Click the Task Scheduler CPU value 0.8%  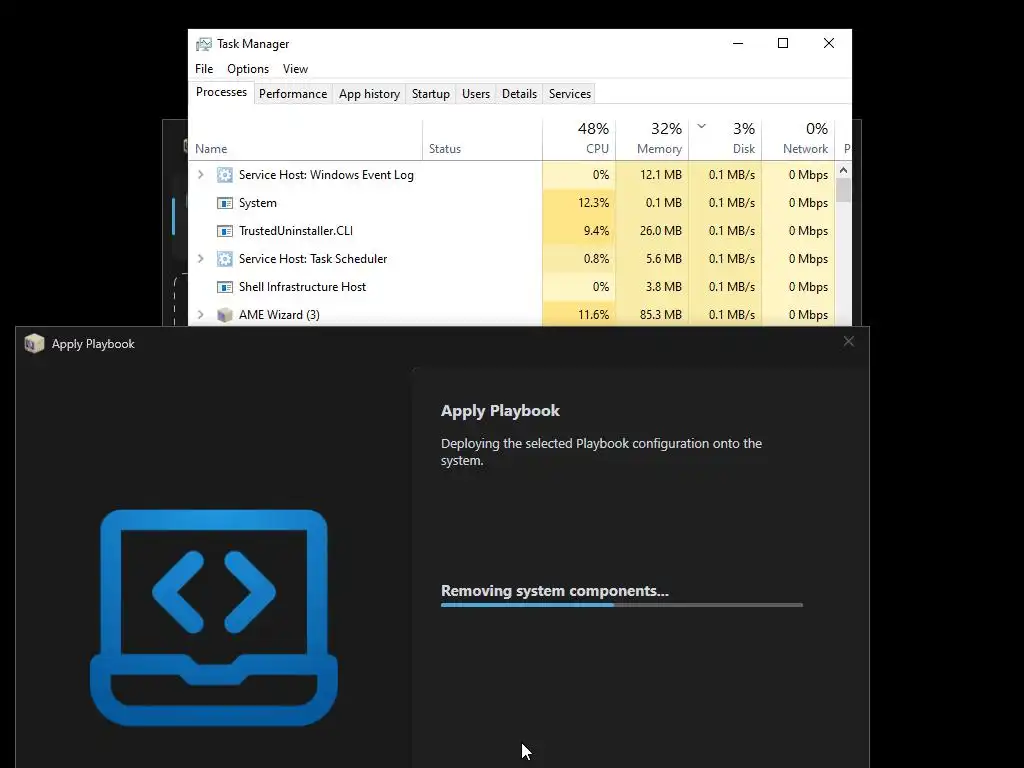596,259
